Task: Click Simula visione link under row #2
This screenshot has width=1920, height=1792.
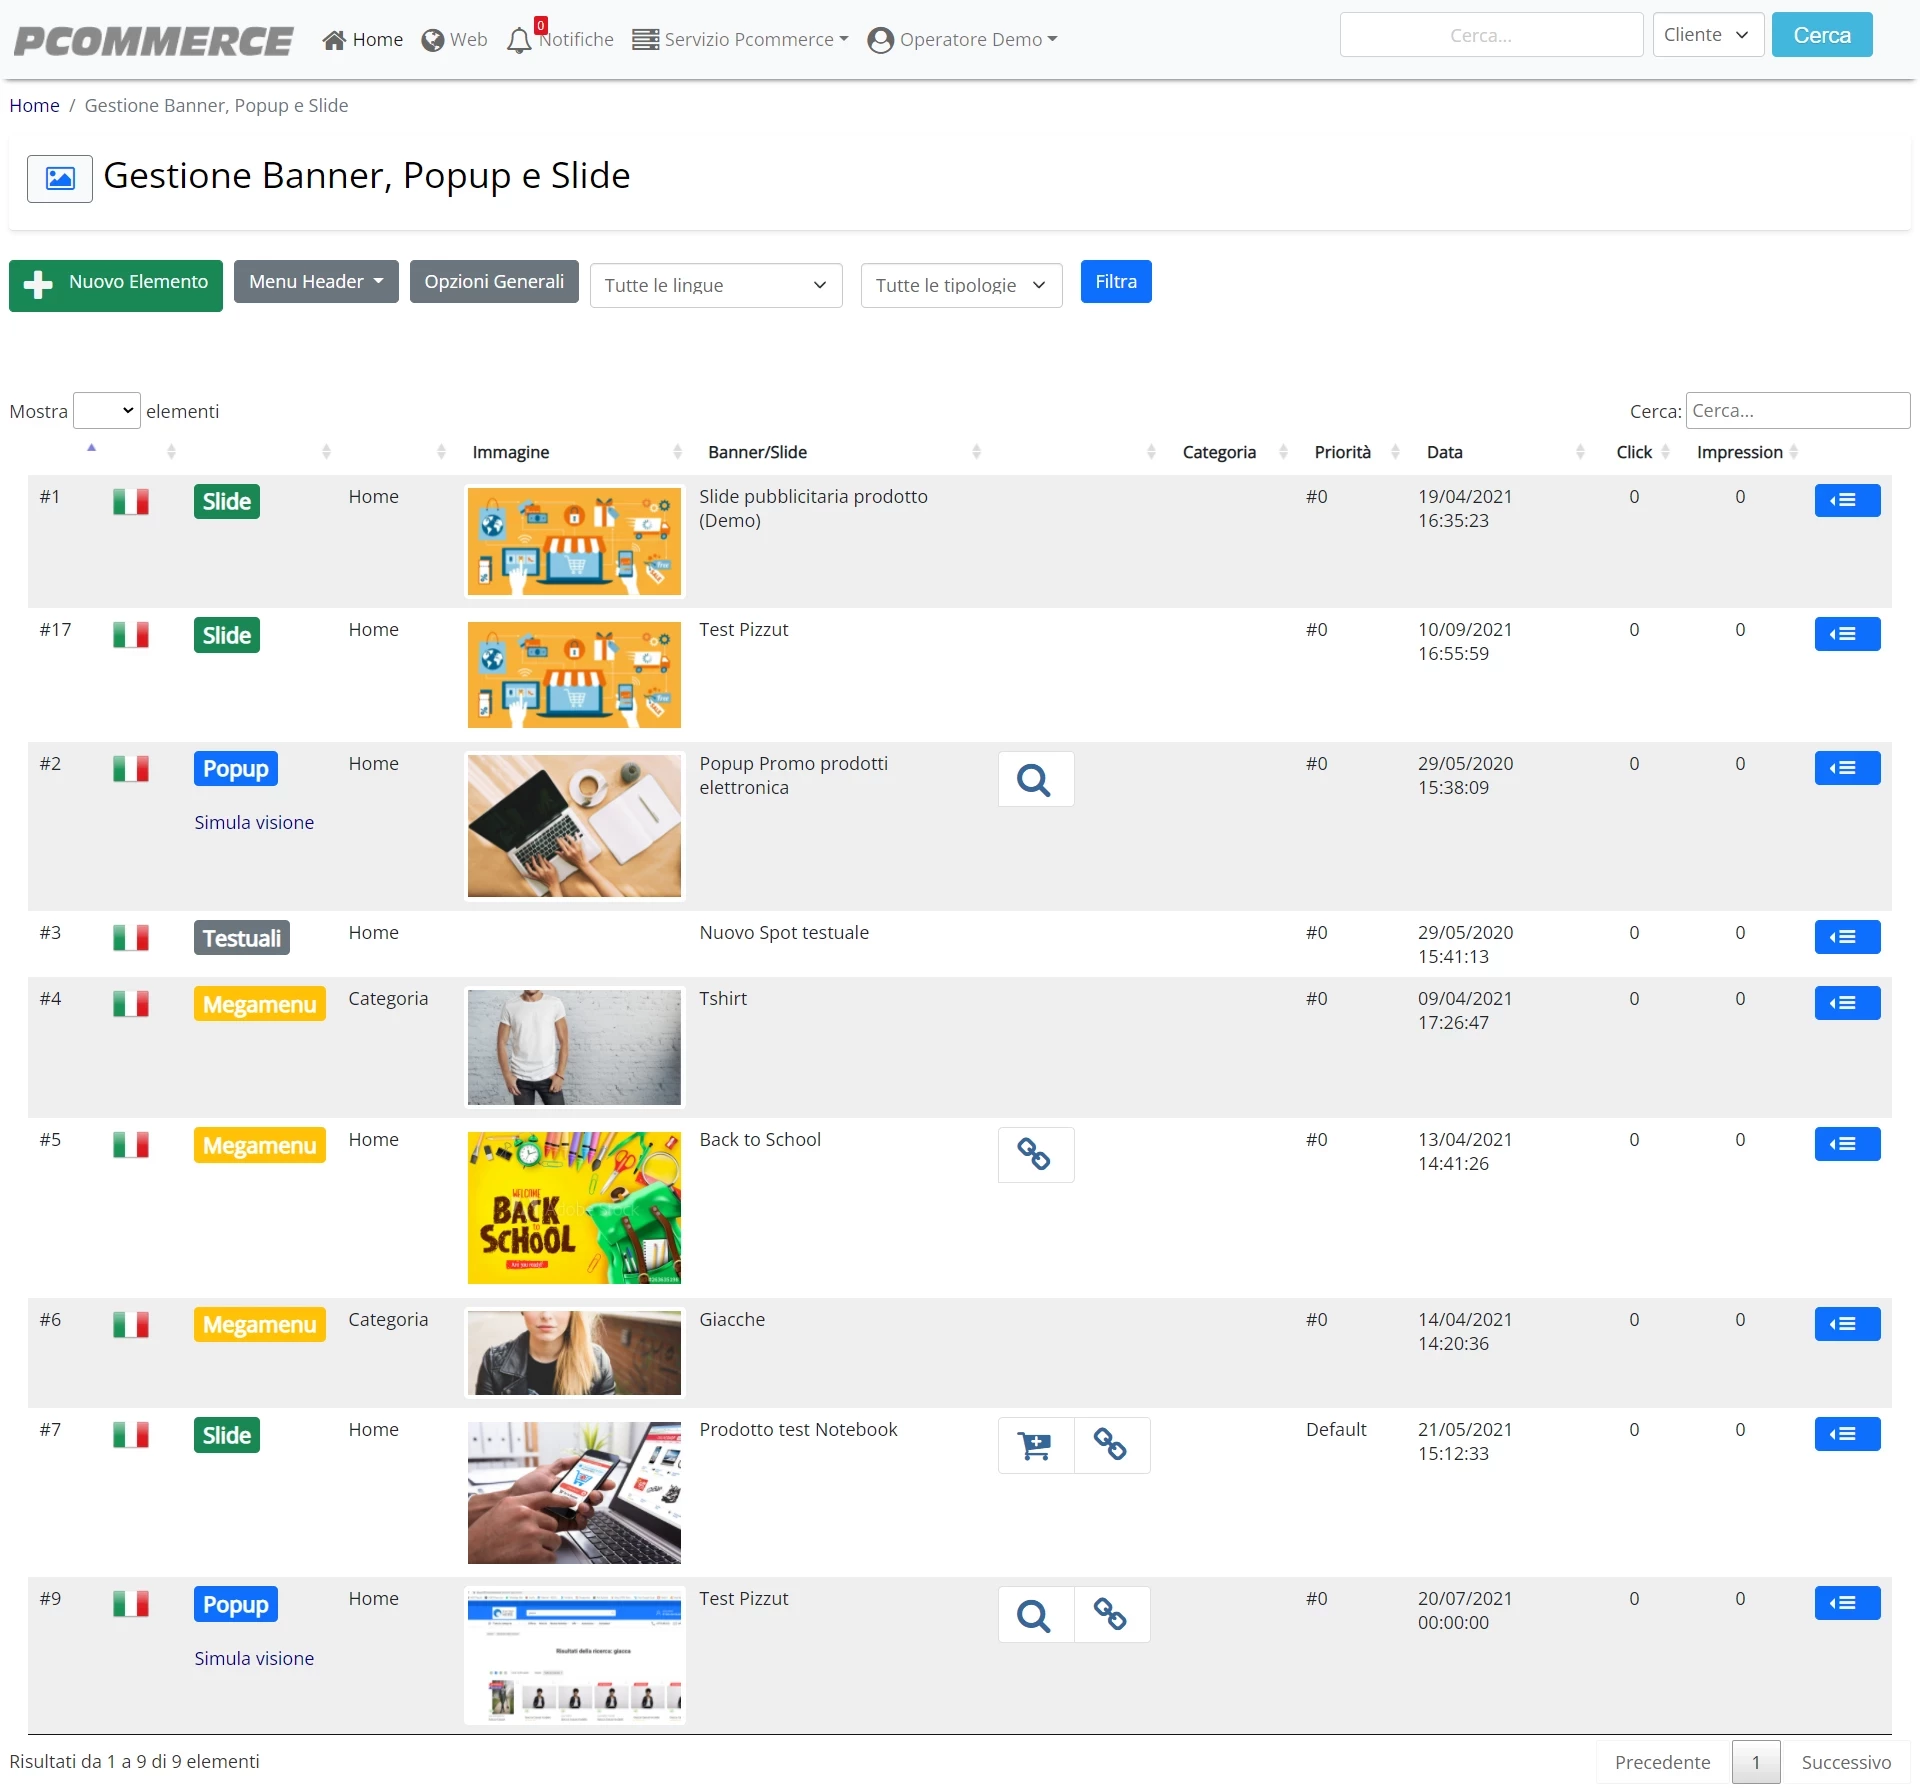Action: 254,822
